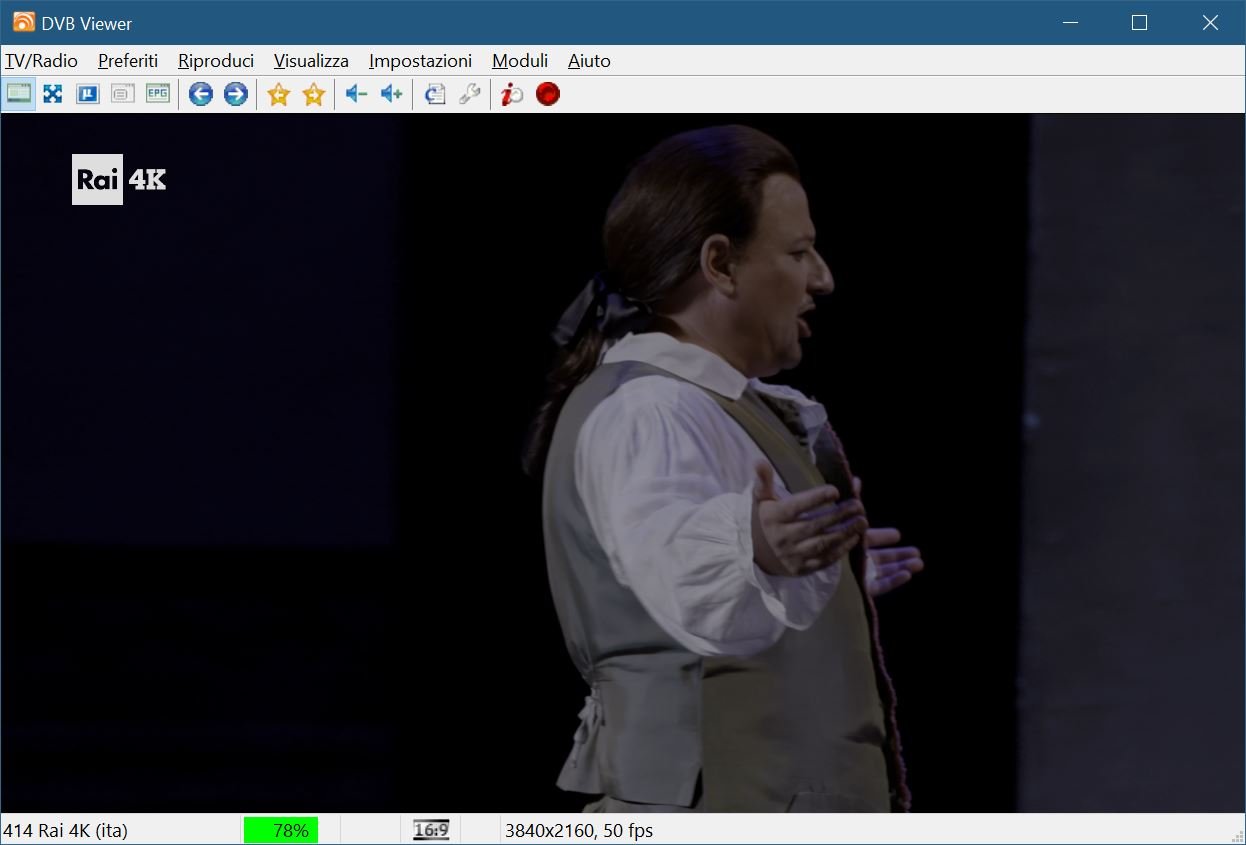
Task: Click the green 78% signal level bar
Action: [281, 830]
